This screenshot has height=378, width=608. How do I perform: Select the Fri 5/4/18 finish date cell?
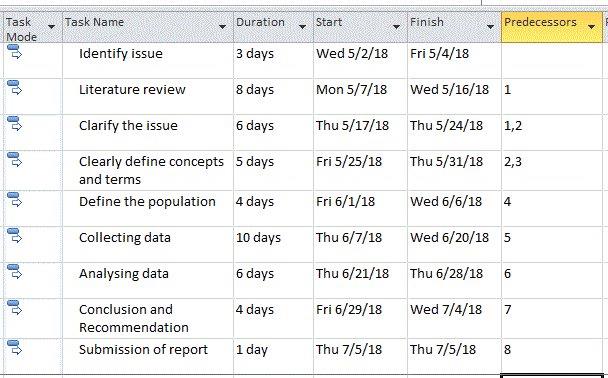454,60
